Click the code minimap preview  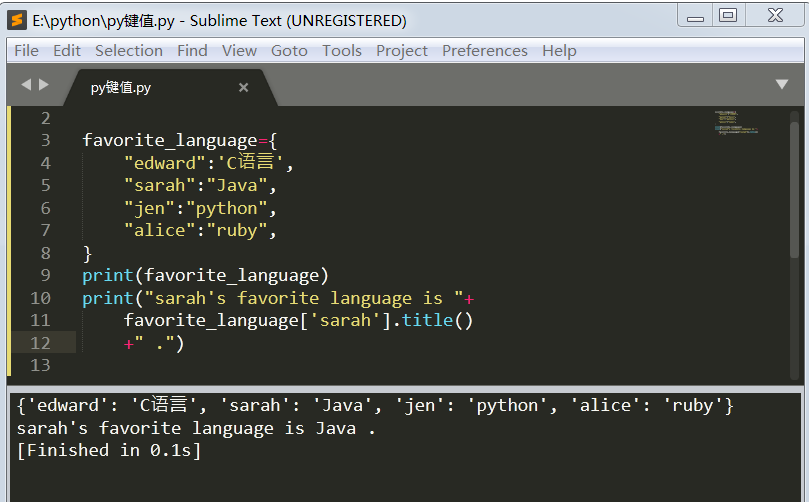pos(736,123)
